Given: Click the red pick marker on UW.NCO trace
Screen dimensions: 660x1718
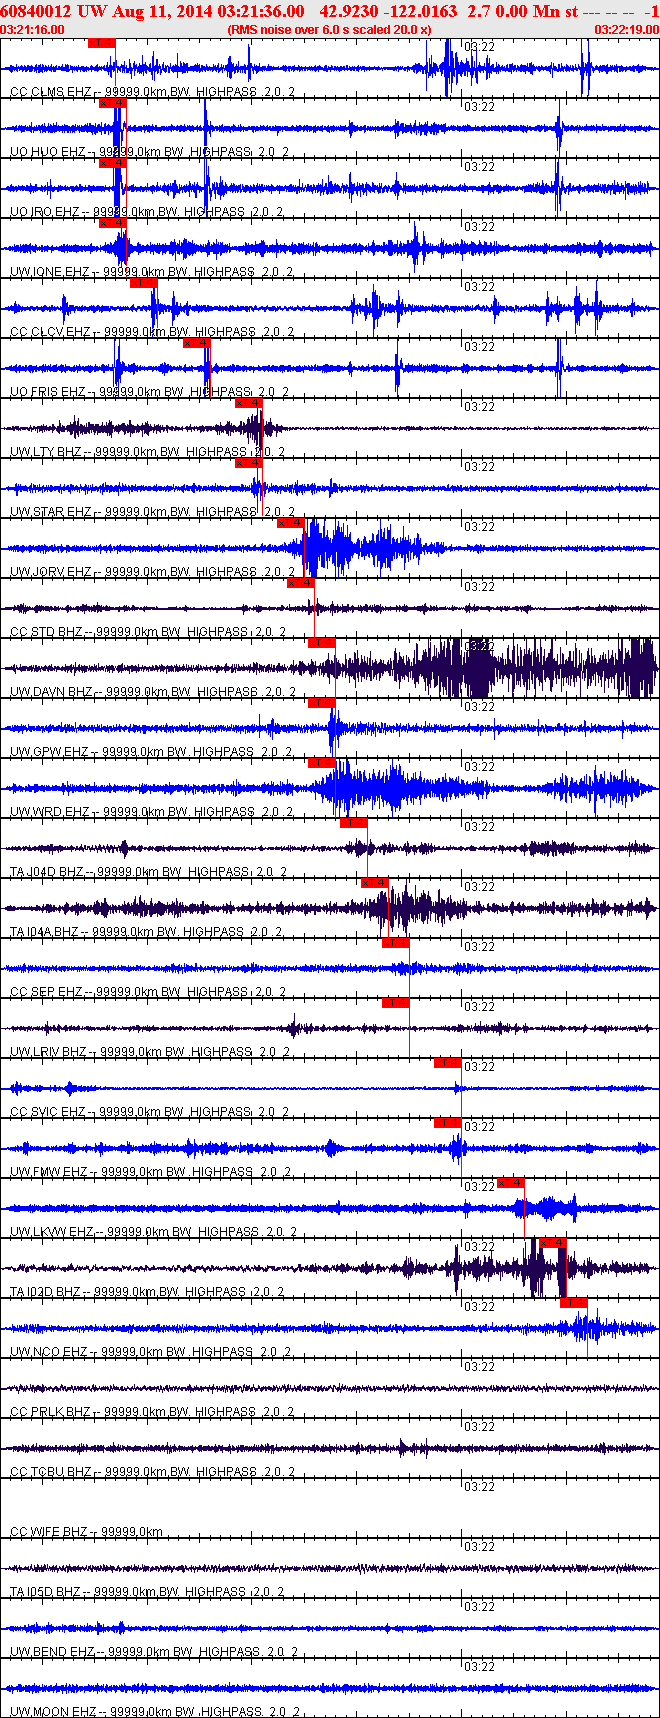Looking at the screenshot, I should 573,1303.
